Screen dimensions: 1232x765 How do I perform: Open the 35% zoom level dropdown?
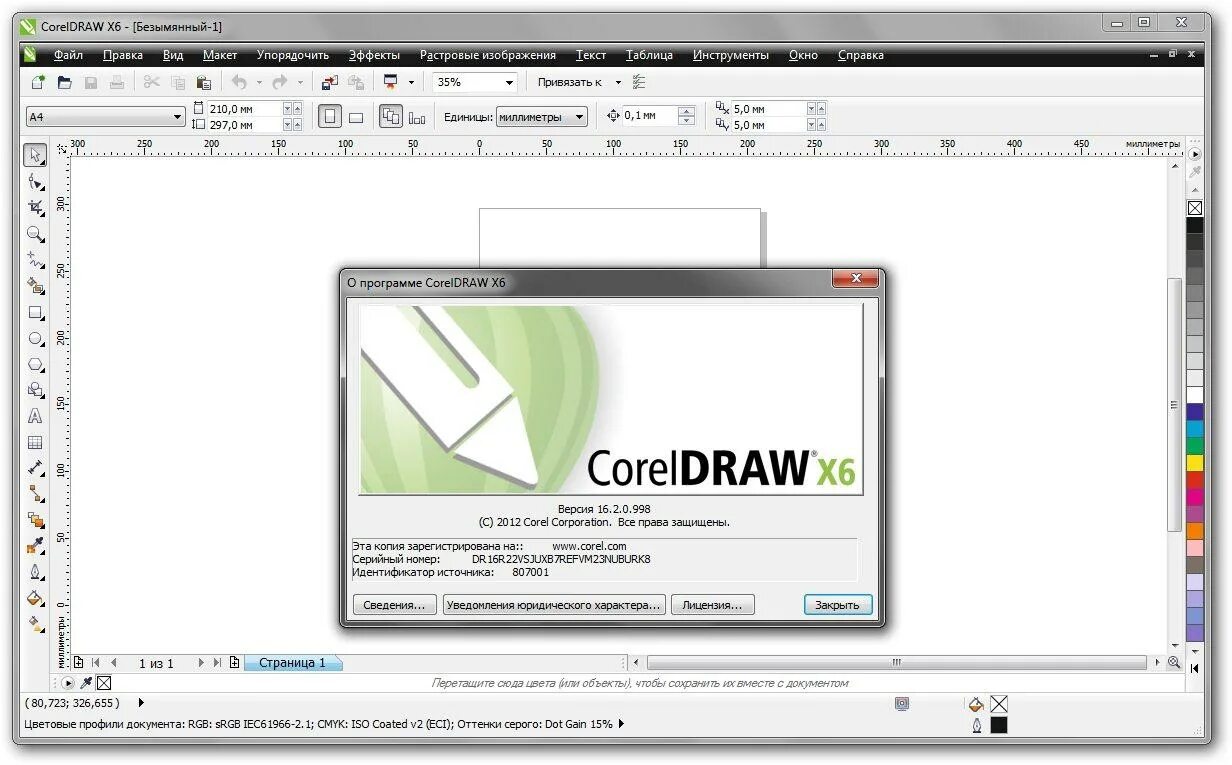click(x=509, y=83)
